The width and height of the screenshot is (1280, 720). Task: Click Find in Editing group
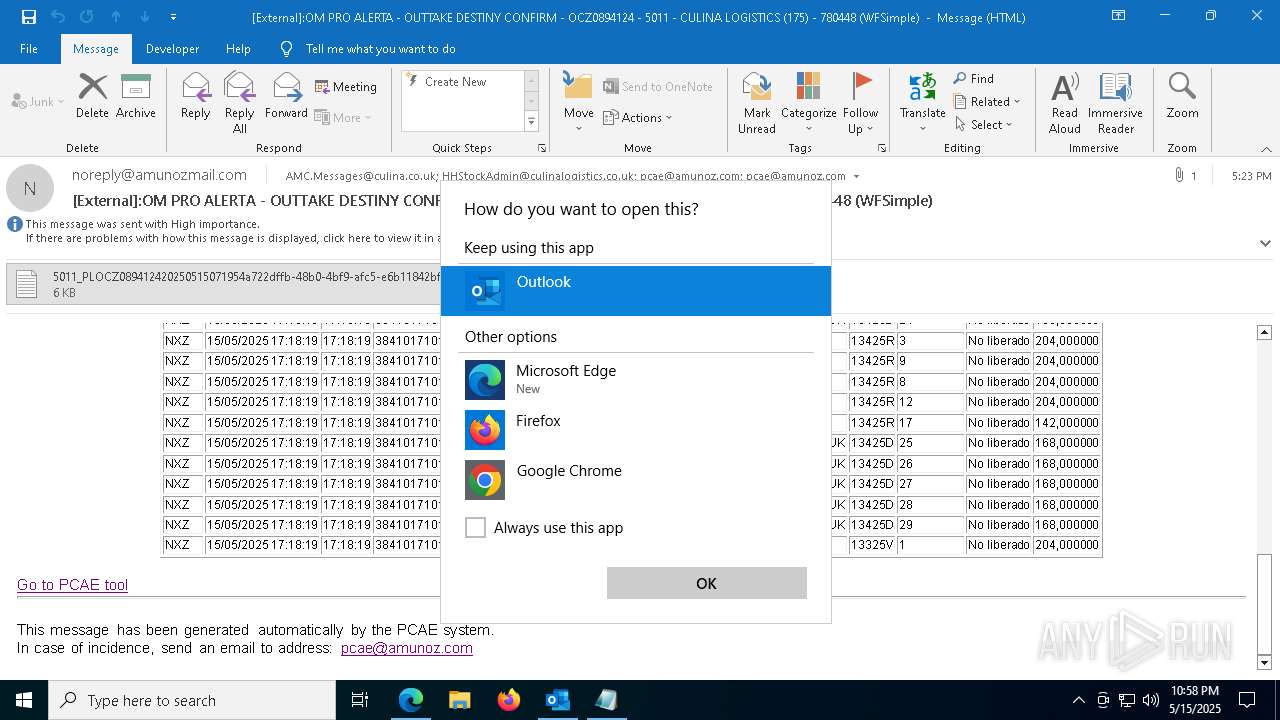pos(973,78)
